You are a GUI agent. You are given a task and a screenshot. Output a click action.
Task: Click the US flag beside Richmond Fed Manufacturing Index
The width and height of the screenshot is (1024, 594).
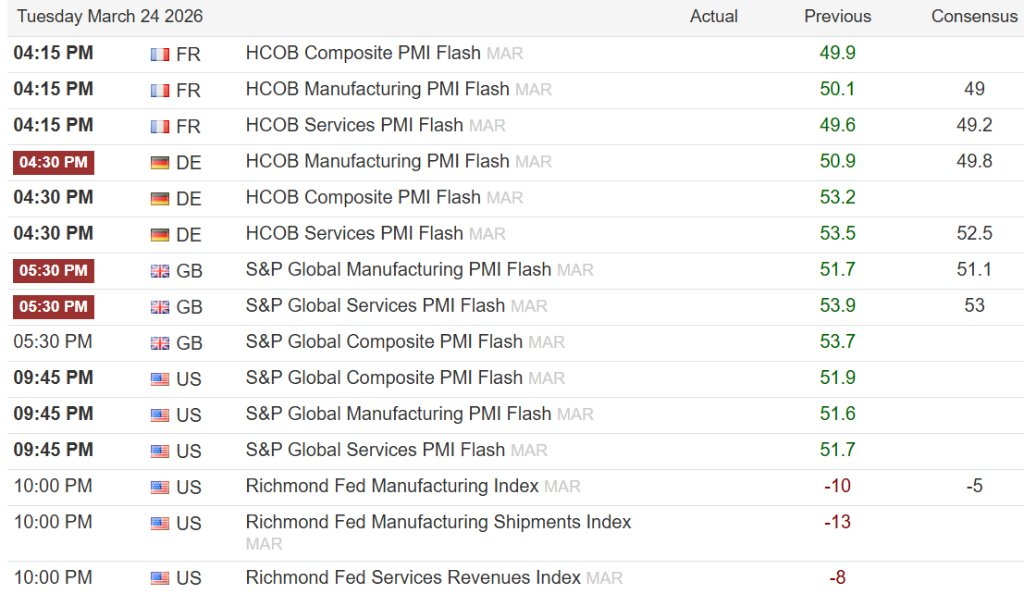[160, 487]
